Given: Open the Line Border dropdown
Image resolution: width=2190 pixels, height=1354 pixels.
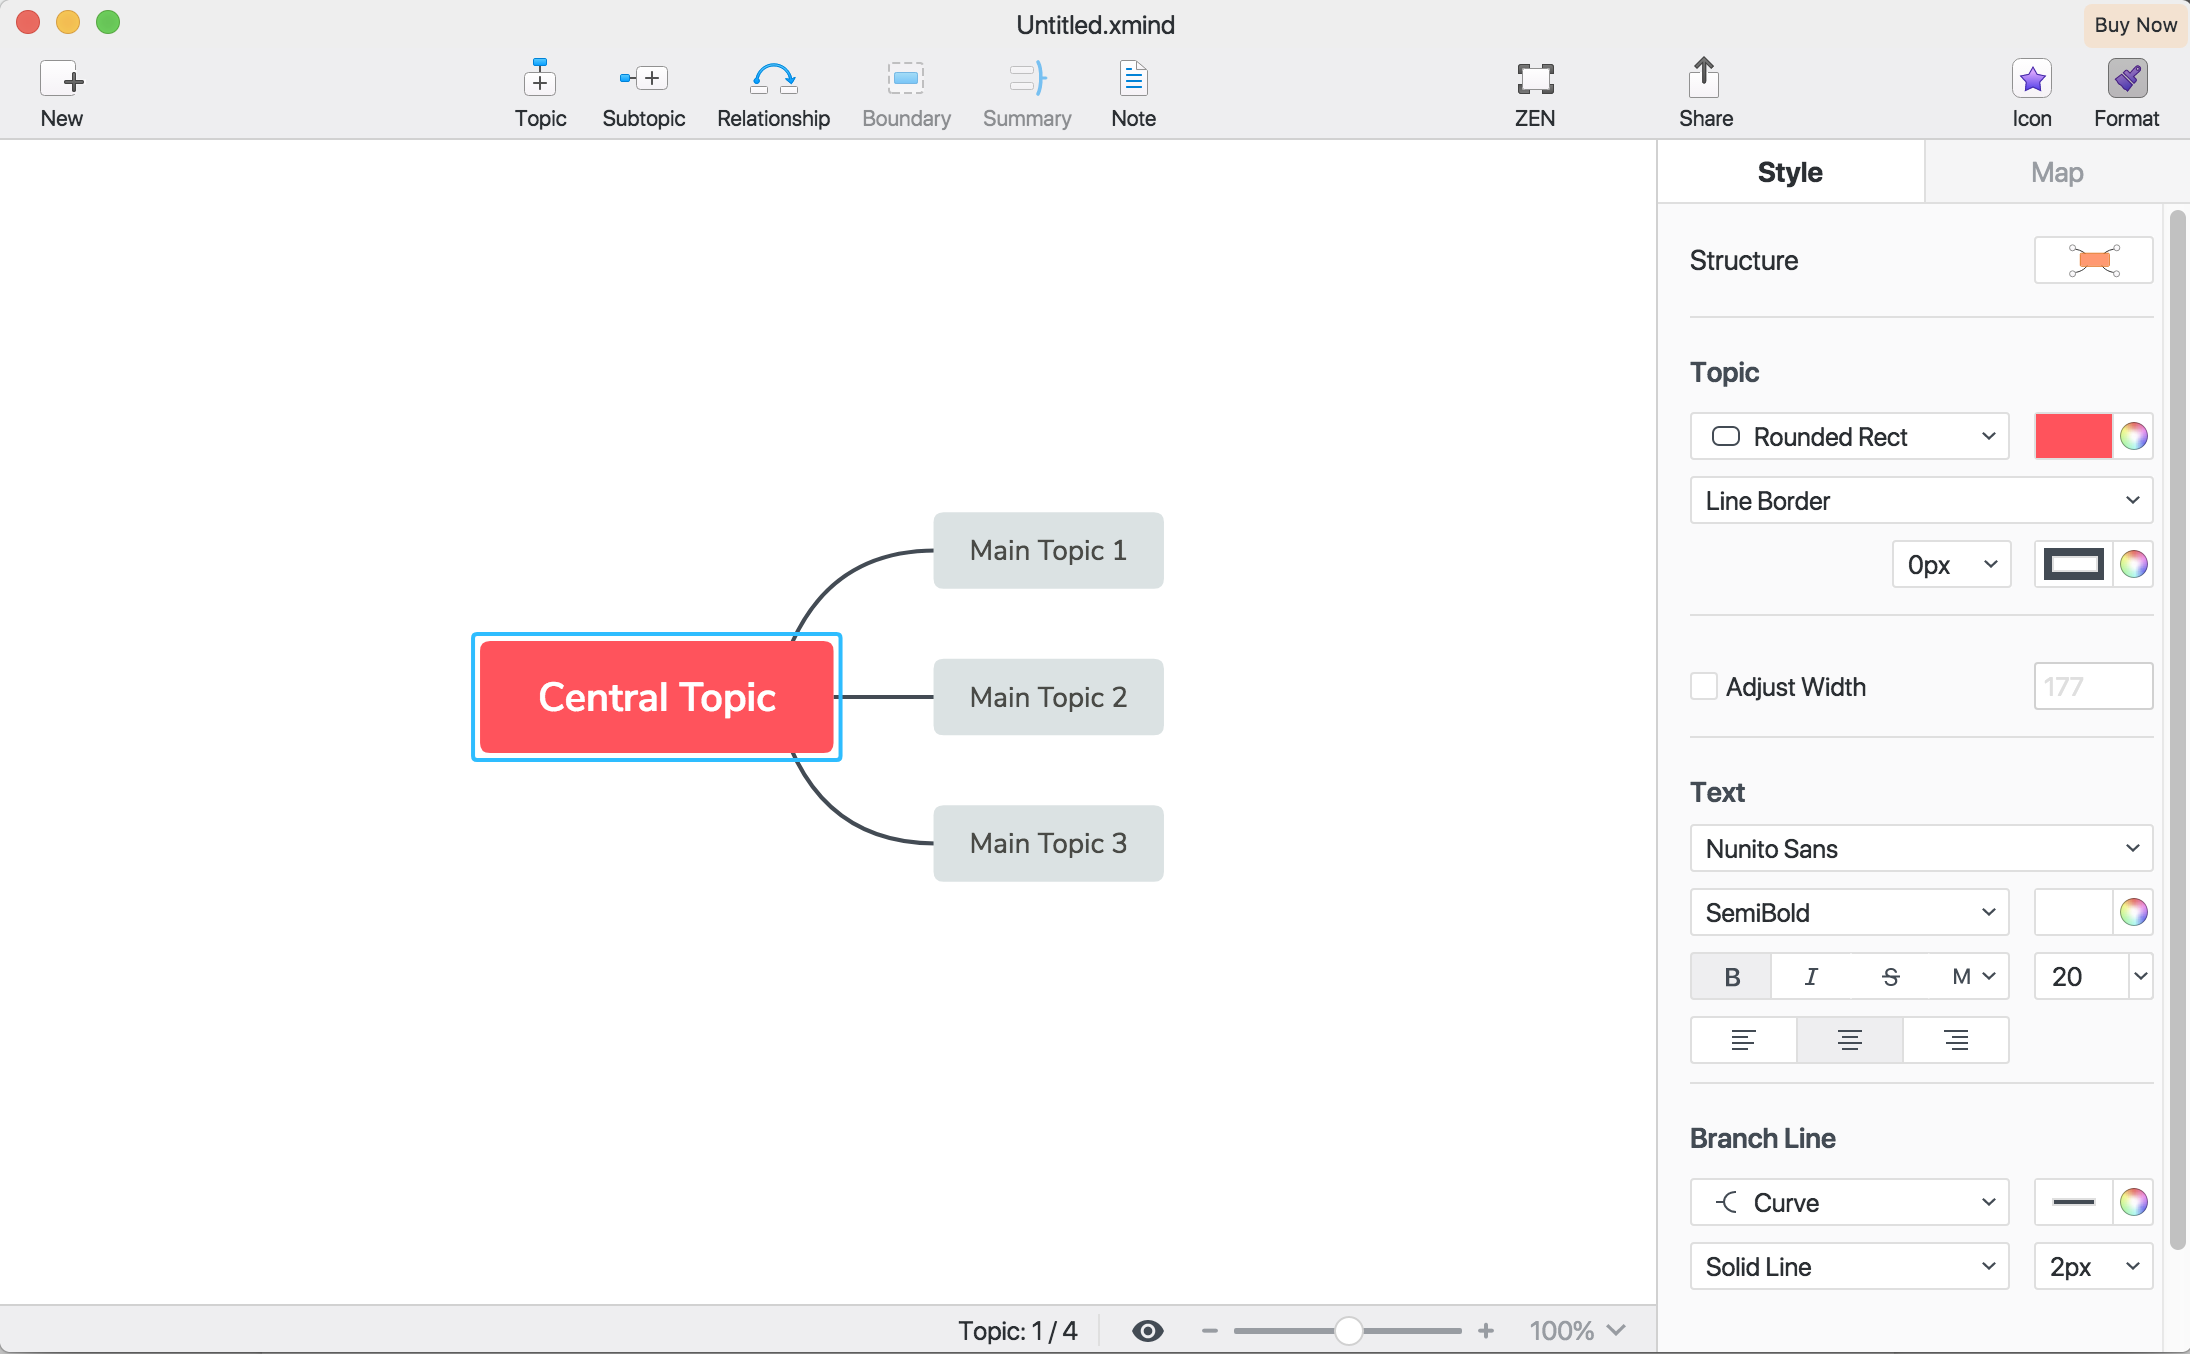Looking at the screenshot, I should pyautogui.click(x=1921, y=501).
